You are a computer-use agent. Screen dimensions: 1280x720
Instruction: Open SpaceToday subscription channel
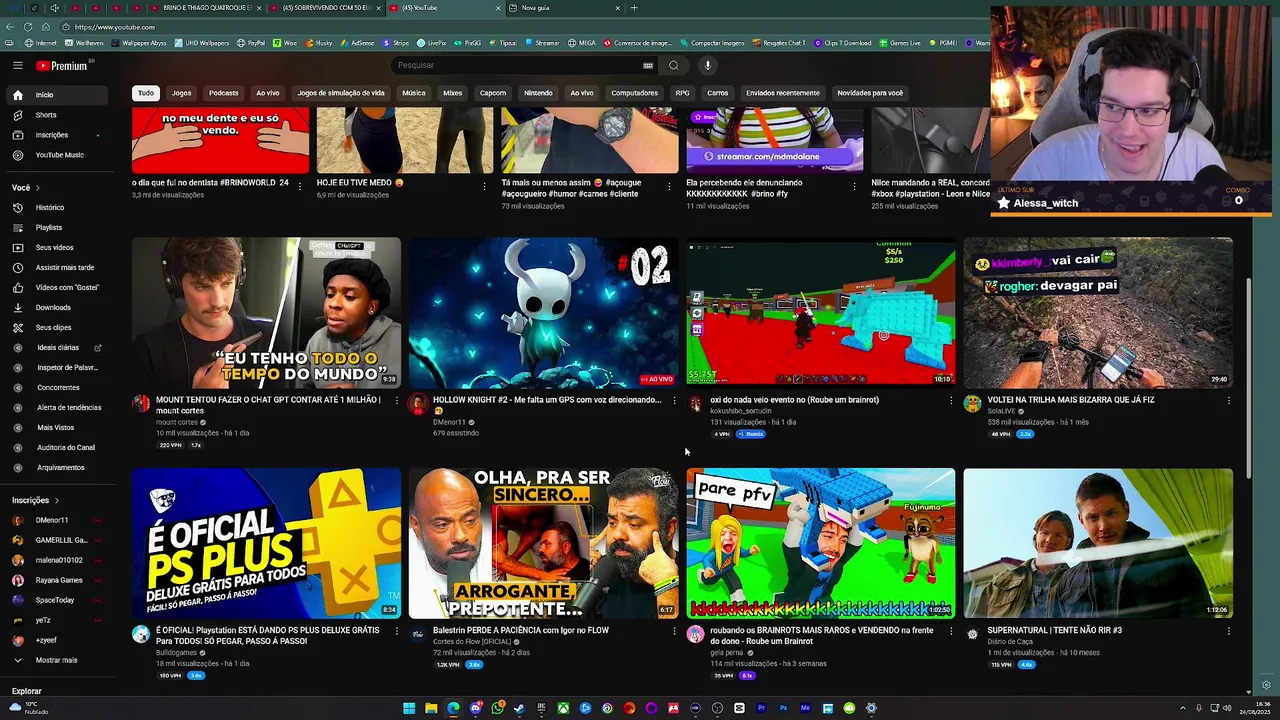click(x=56, y=600)
